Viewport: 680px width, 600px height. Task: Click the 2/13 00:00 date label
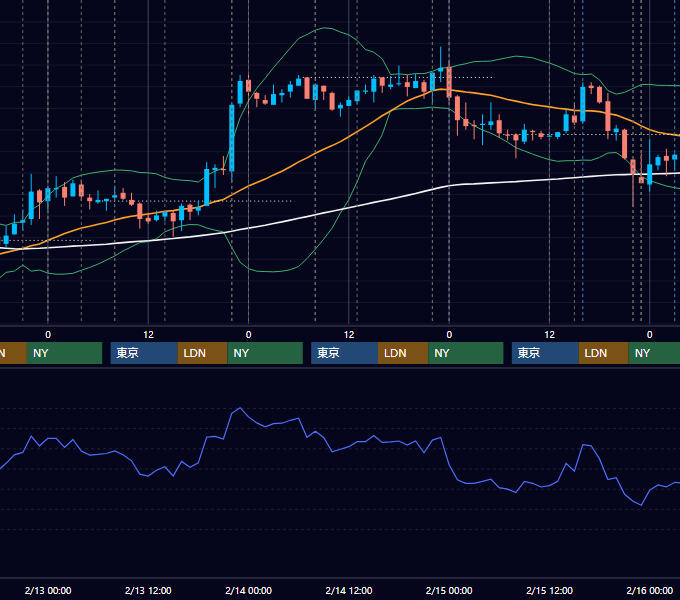click(x=48, y=590)
